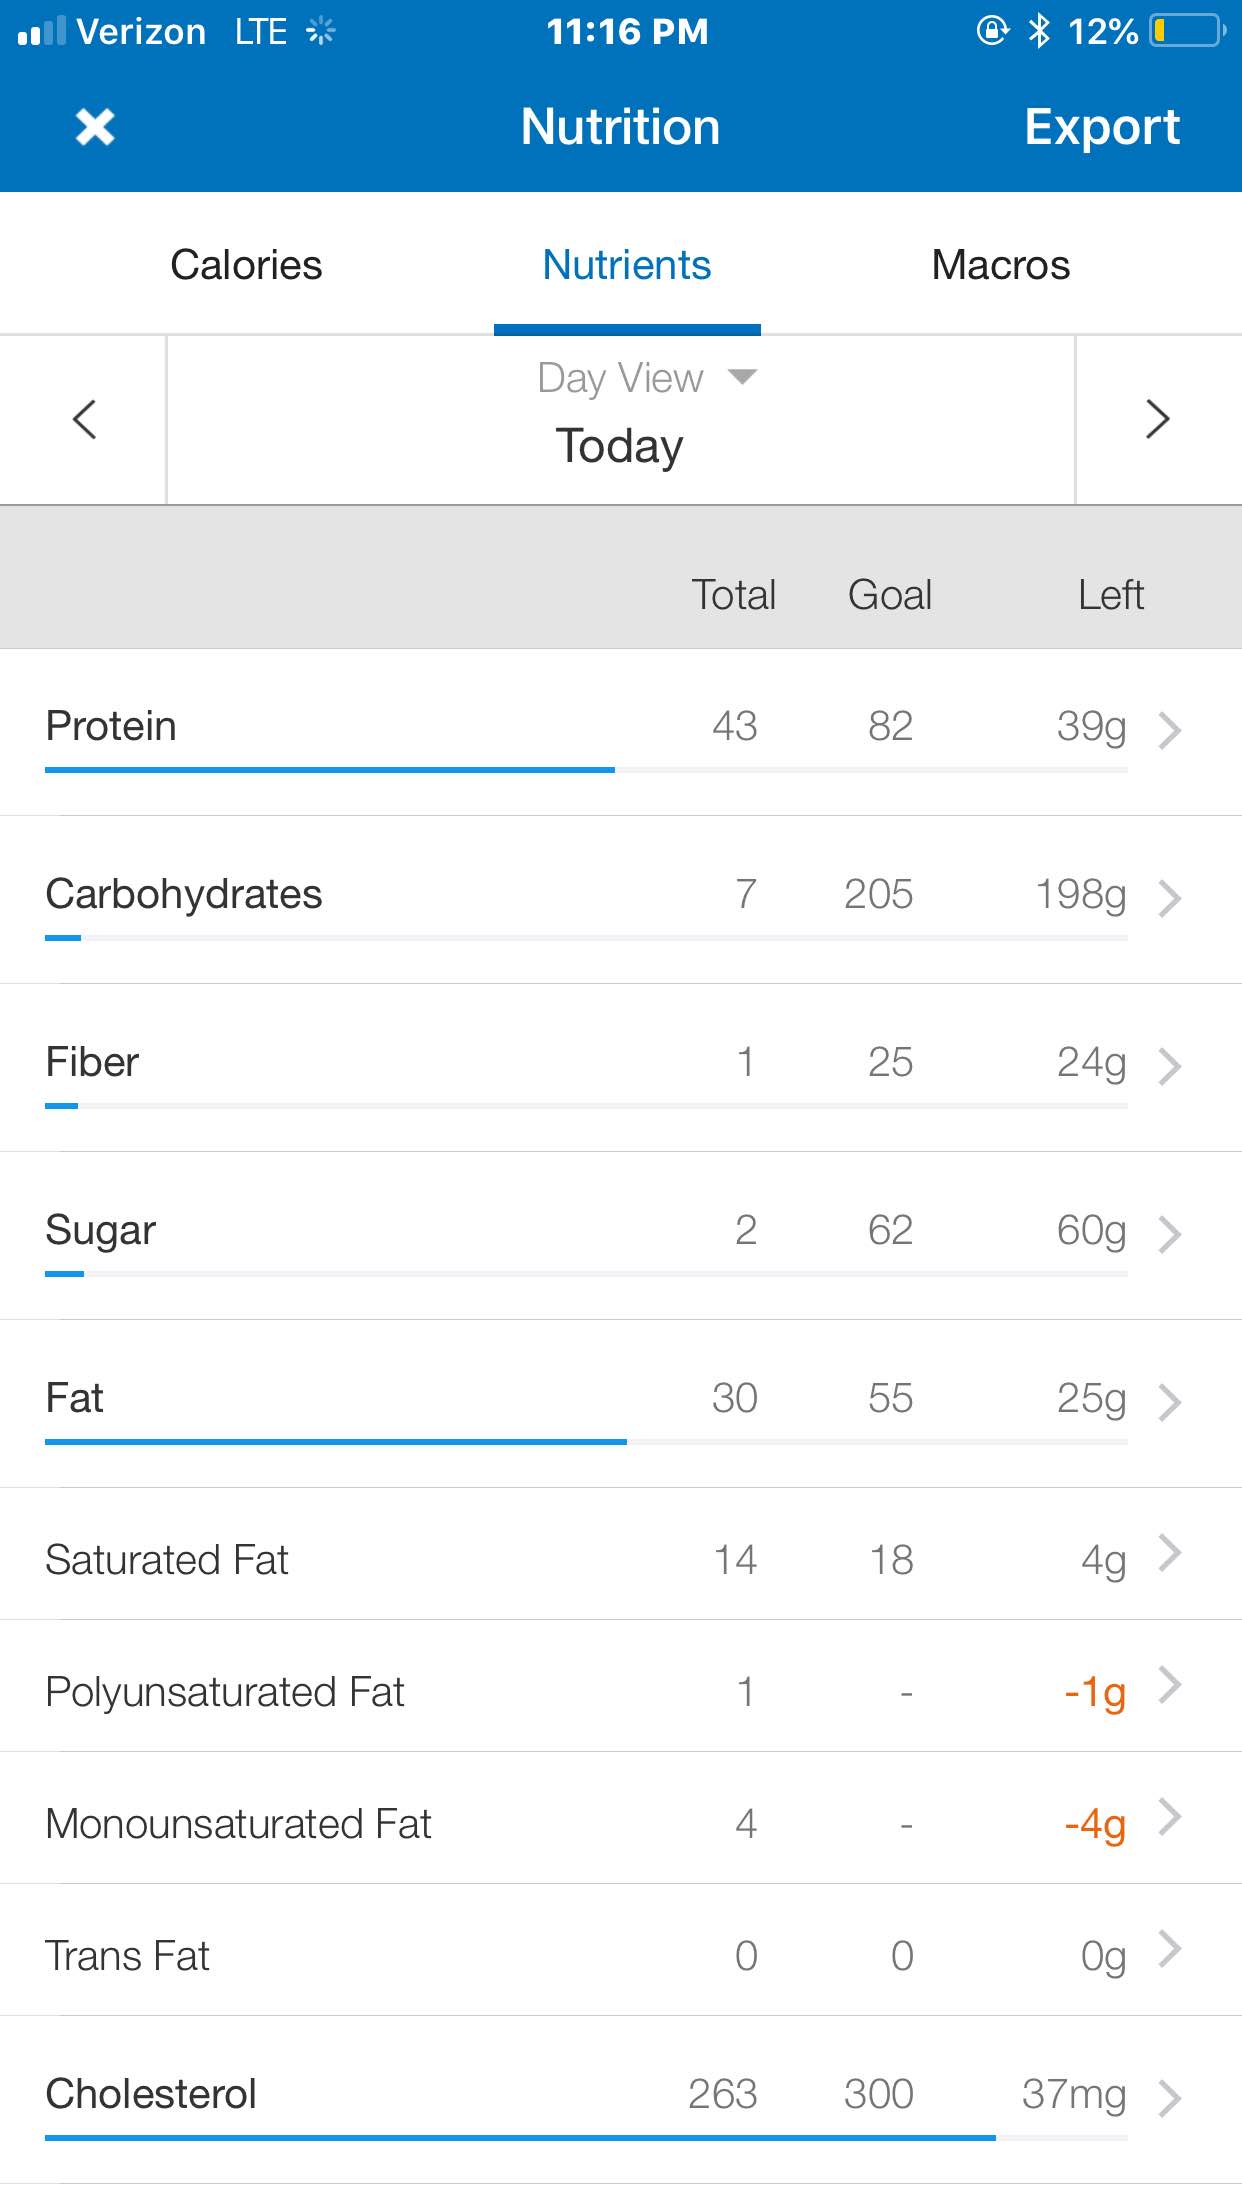Switch to the Calories tab

[246, 265]
